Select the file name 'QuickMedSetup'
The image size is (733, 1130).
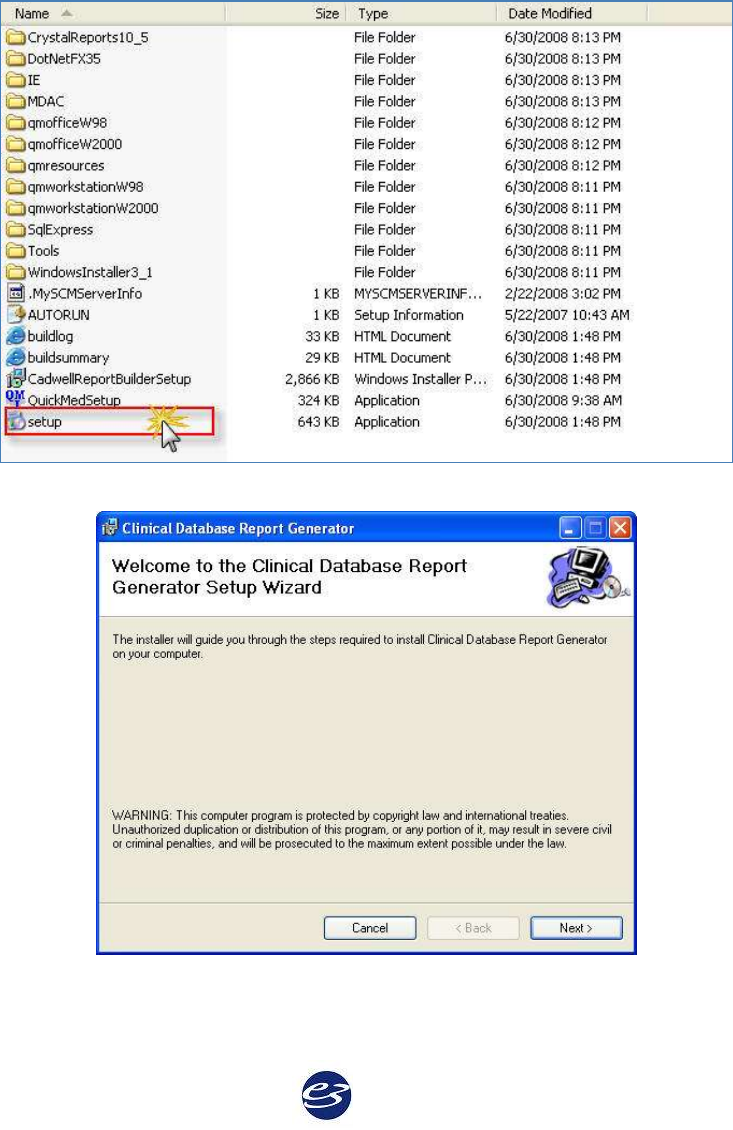(x=74, y=401)
